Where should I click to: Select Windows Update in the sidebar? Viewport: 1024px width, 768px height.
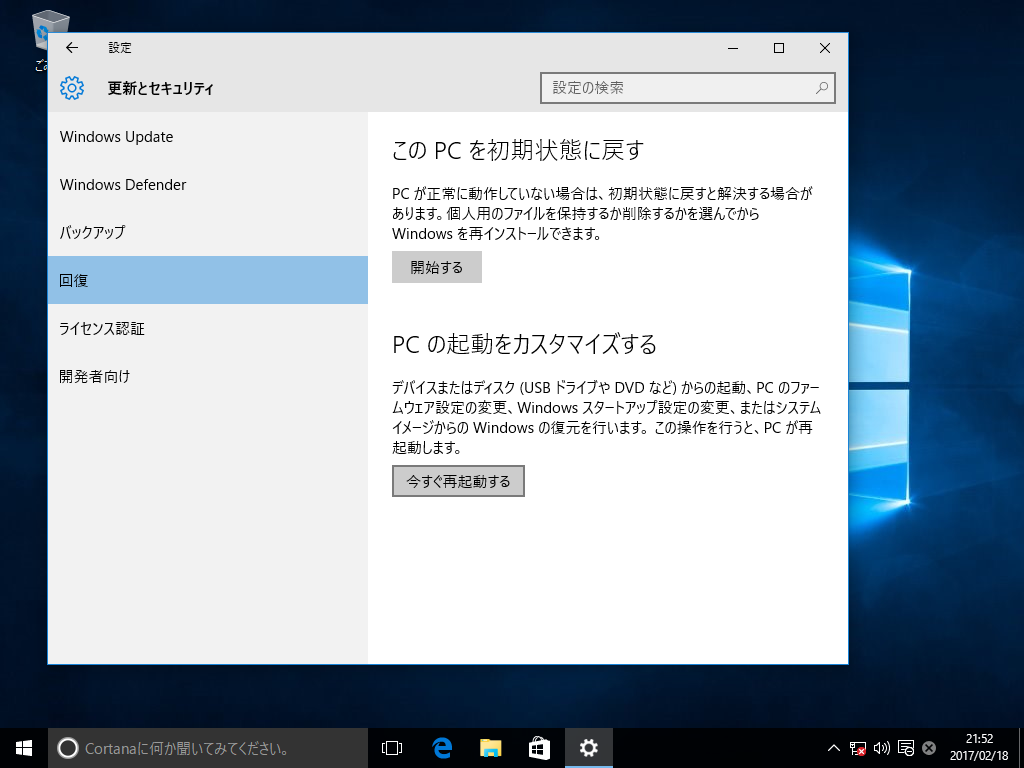point(208,136)
